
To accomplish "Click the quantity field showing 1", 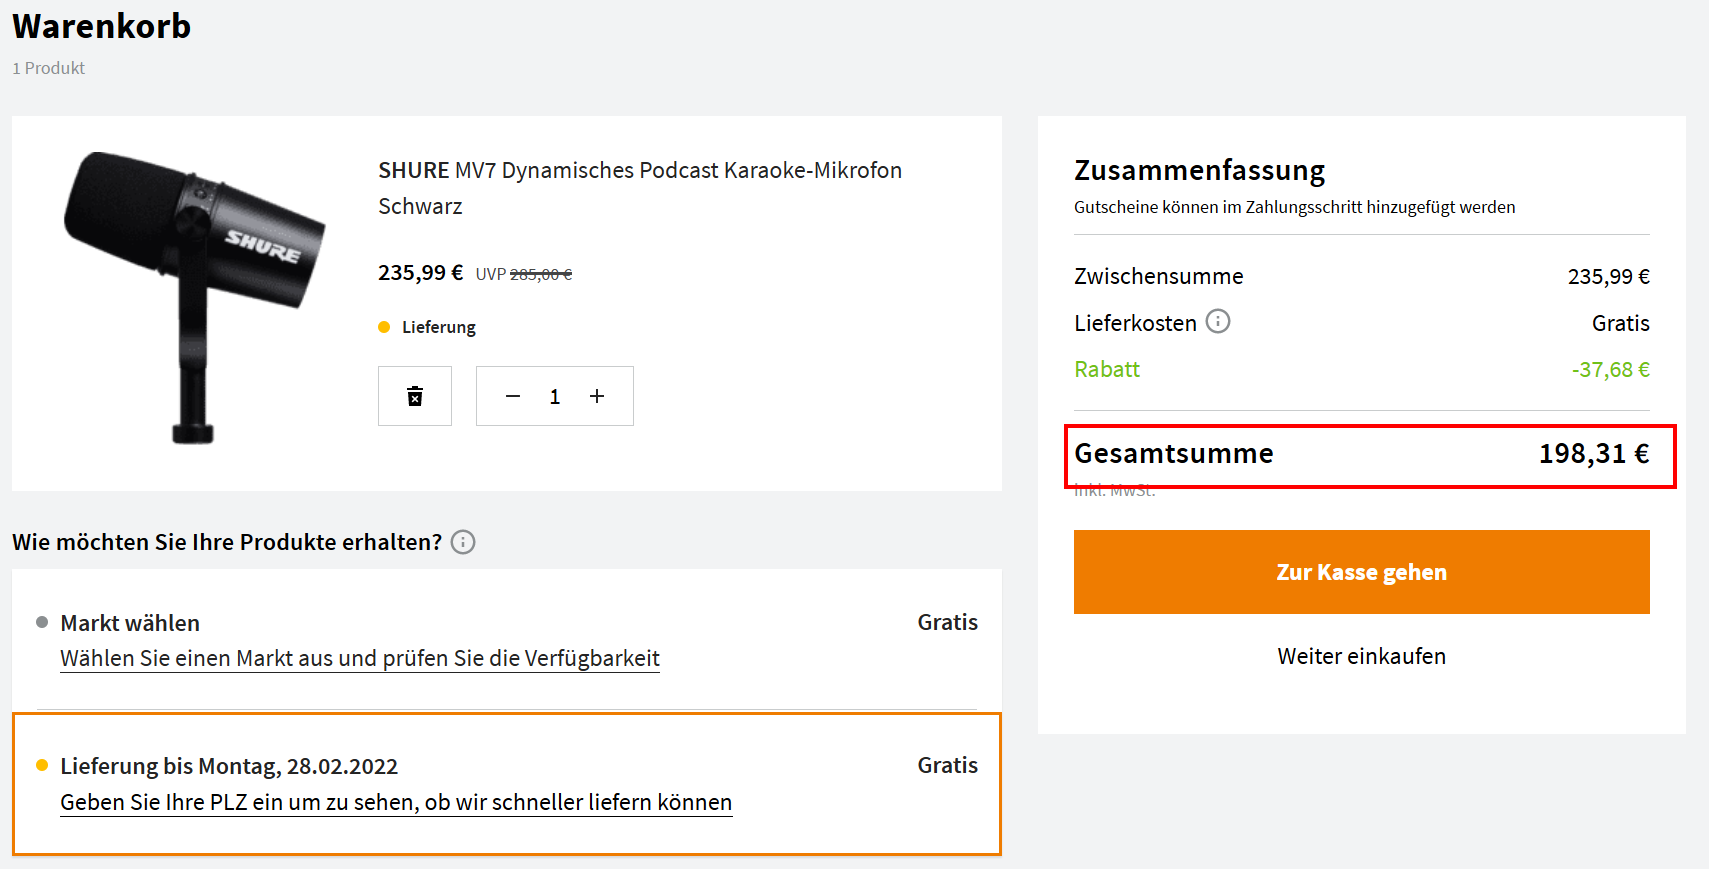I will (x=555, y=397).
